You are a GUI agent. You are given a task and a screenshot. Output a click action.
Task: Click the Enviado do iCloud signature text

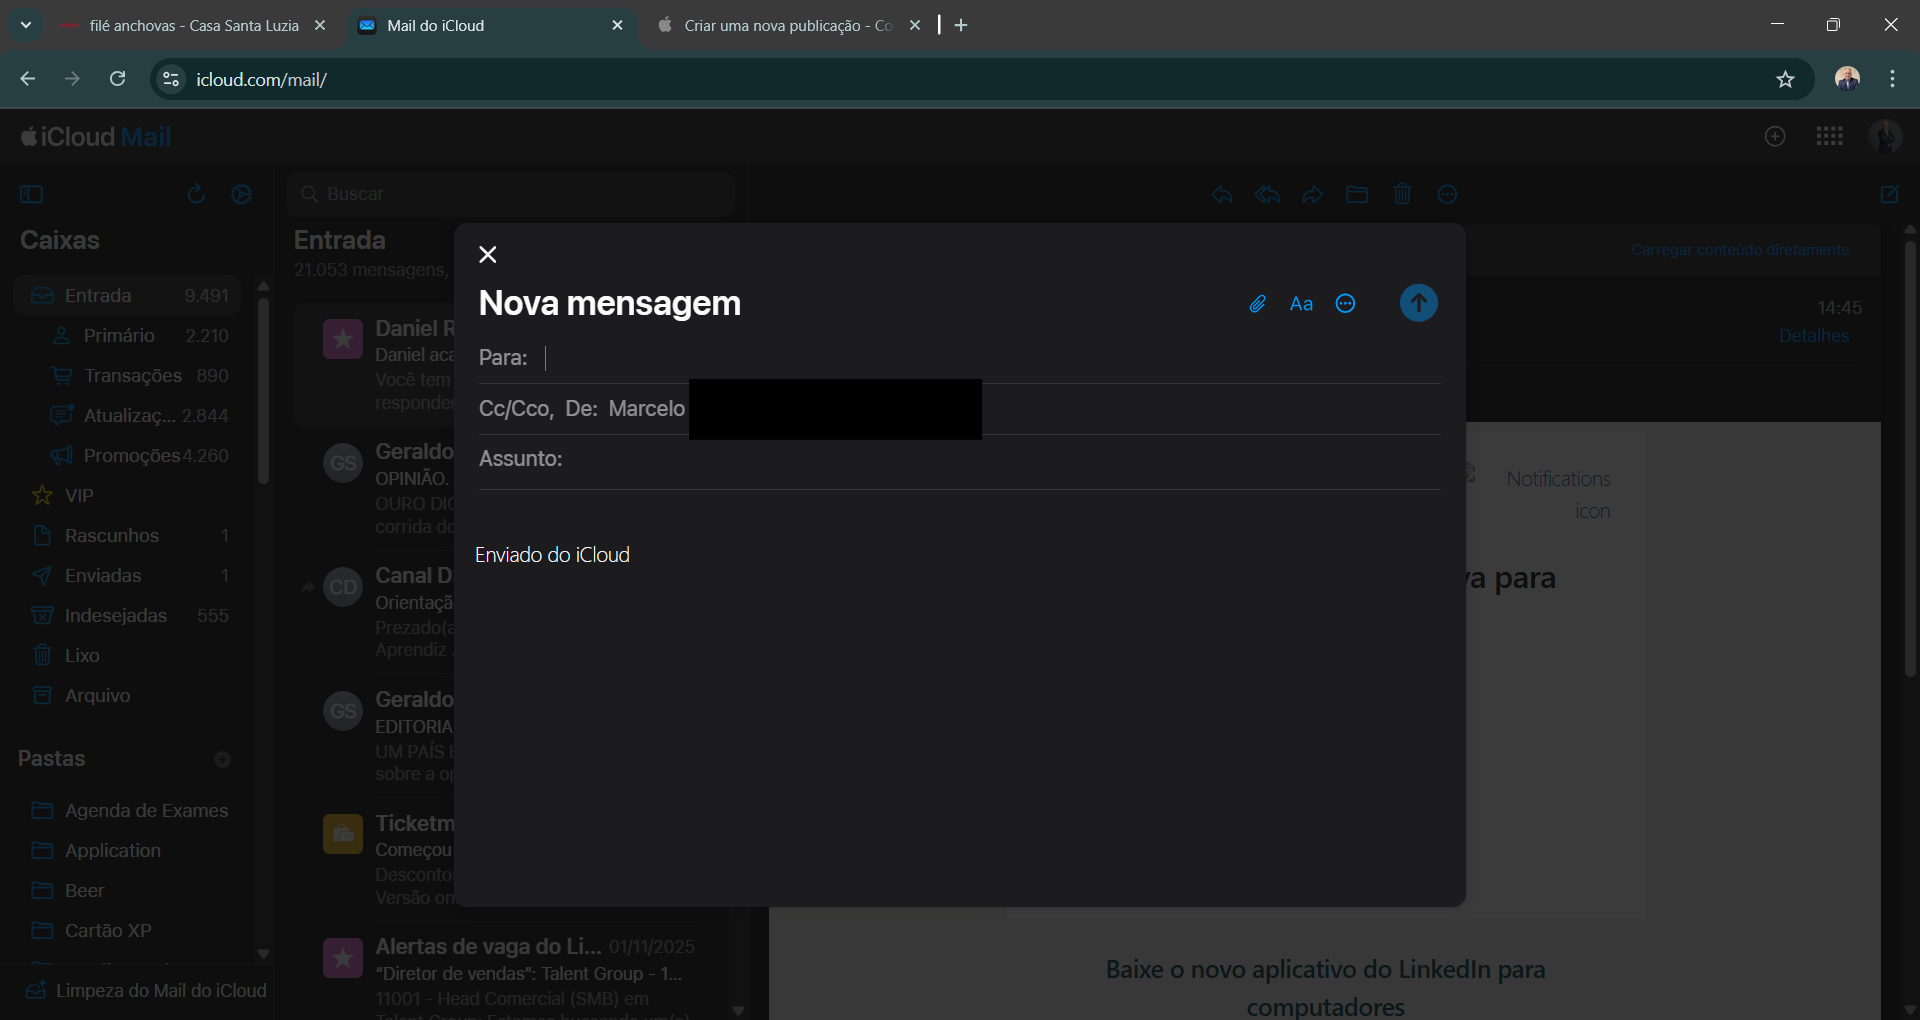pos(552,555)
